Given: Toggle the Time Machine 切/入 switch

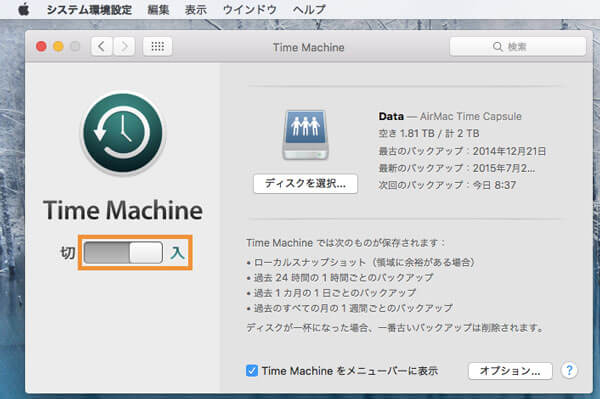Looking at the screenshot, I should 123,252.
